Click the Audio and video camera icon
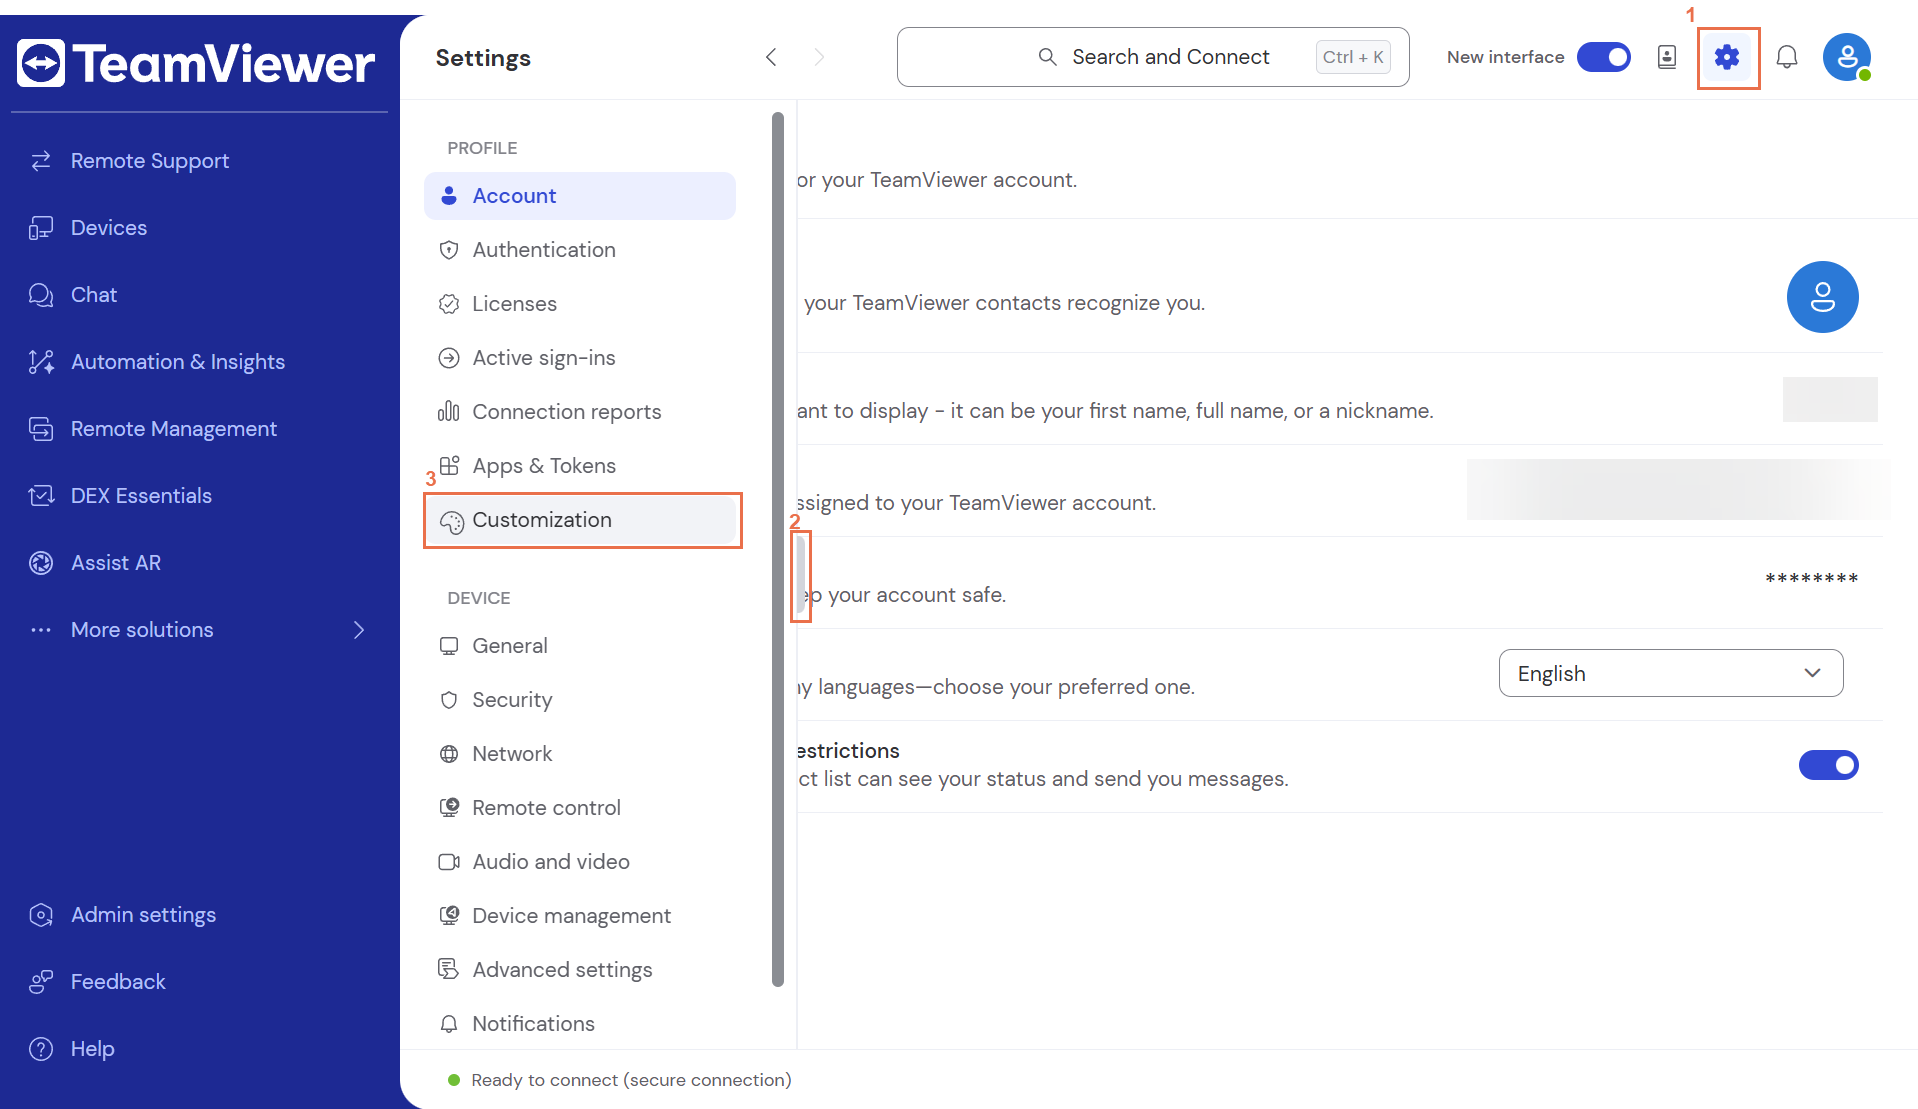Screen dimensions: 1918x1109 click(x=449, y=862)
